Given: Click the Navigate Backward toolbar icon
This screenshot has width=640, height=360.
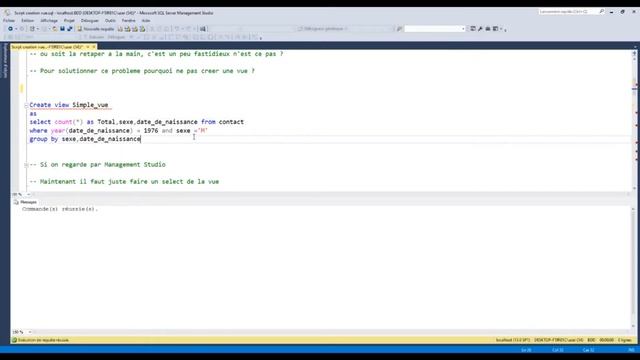Looking at the screenshot, I should click(10, 29).
